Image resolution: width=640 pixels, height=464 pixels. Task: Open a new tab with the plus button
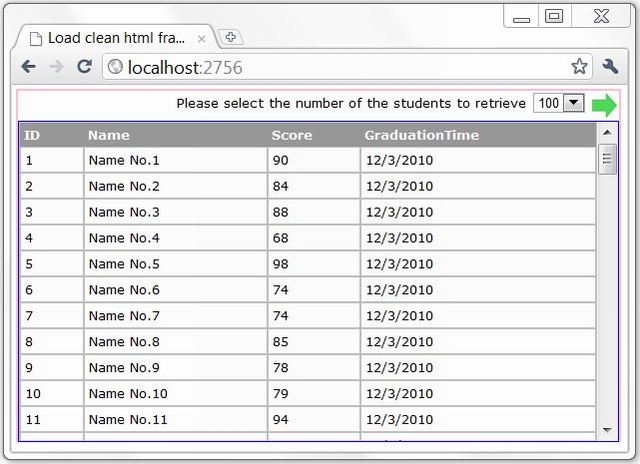[x=231, y=38]
